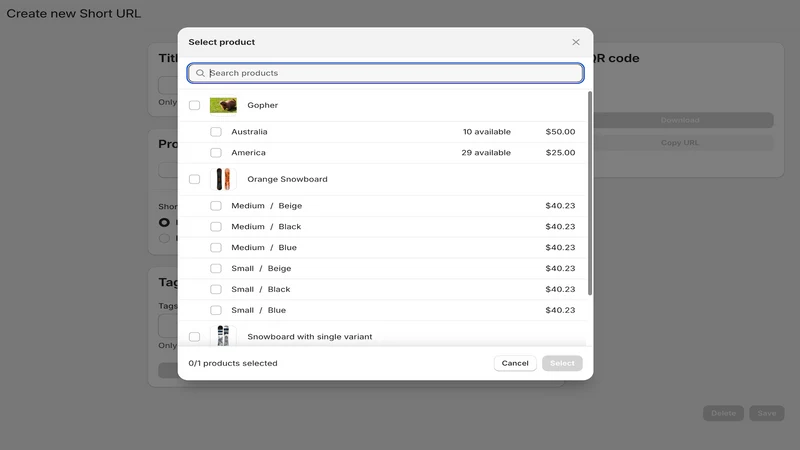
Task: Click the Orange Snowboard product name
Action: [x=287, y=179]
